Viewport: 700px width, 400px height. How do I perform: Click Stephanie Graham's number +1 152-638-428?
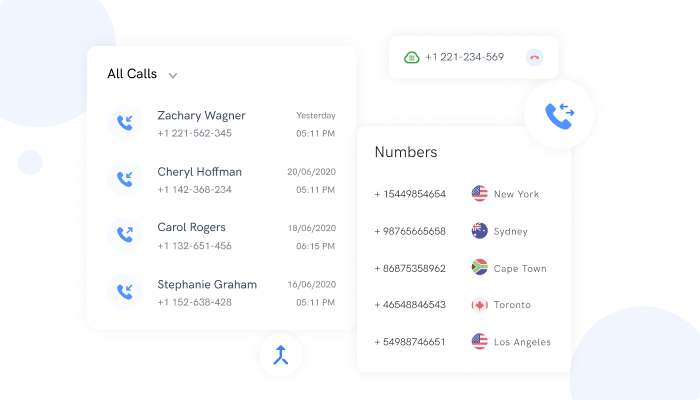tap(194, 302)
